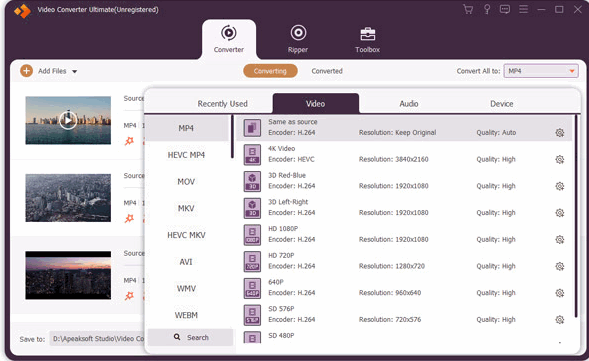Viewport: 589px width, 361px height.
Task: Click the 3D Red-Blue format icon
Action: [252, 181]
